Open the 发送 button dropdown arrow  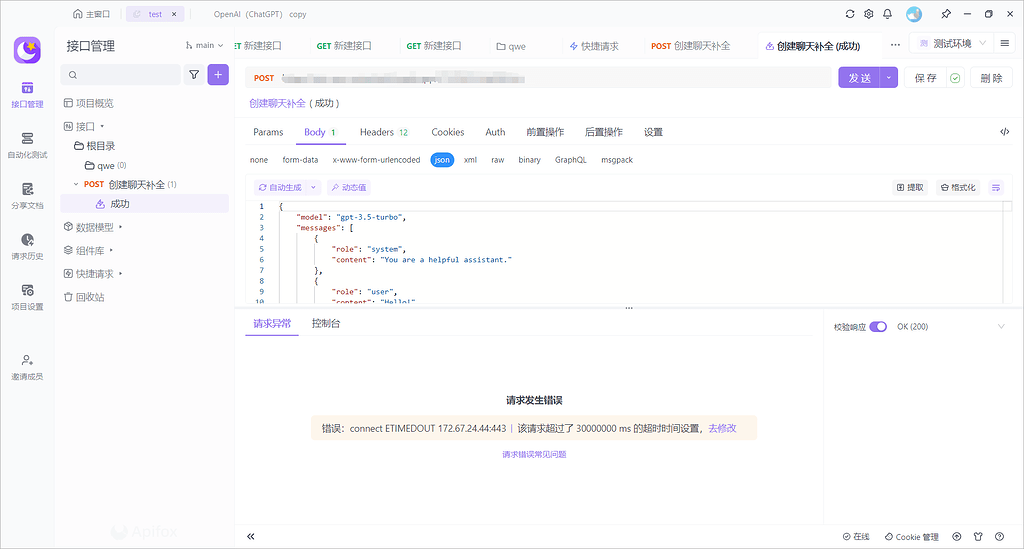[889, 78]
